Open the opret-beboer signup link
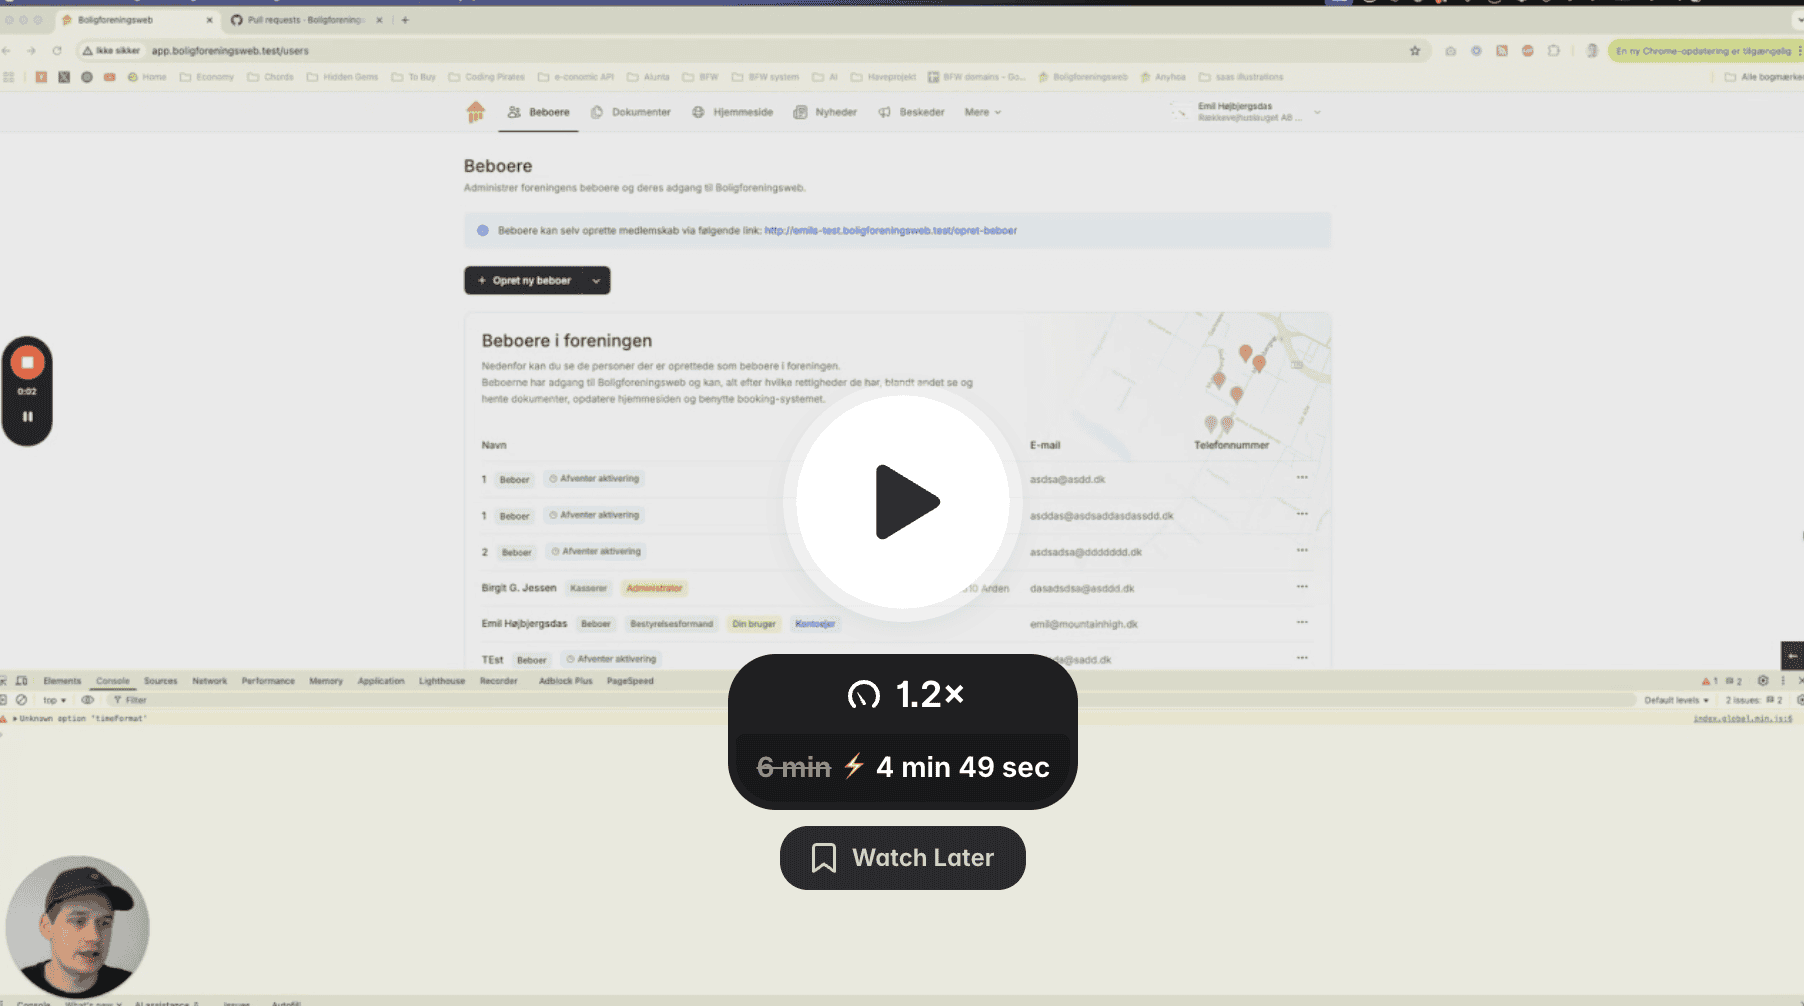This screenshot has height=1006, width=1804. pos(890,231)
